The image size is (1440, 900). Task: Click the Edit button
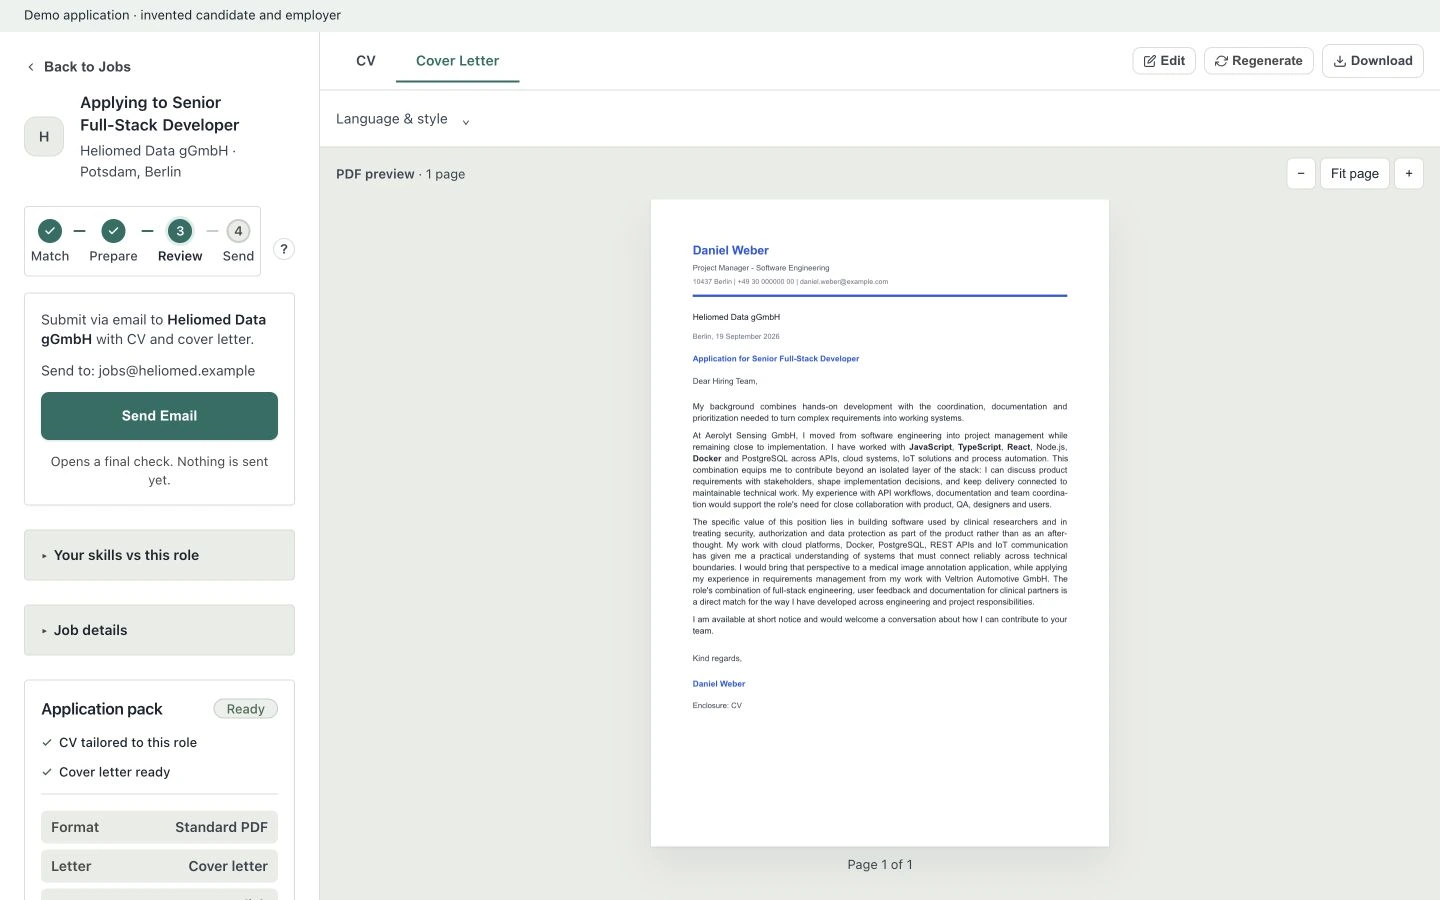click(1164, 61)
